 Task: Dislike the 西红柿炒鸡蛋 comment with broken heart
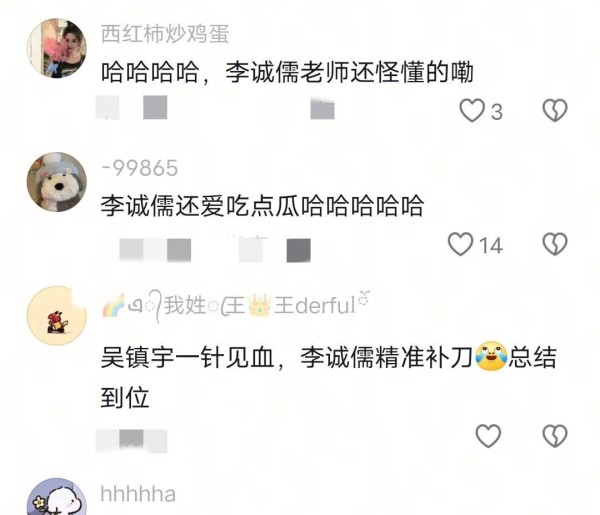tap(555, 110)
